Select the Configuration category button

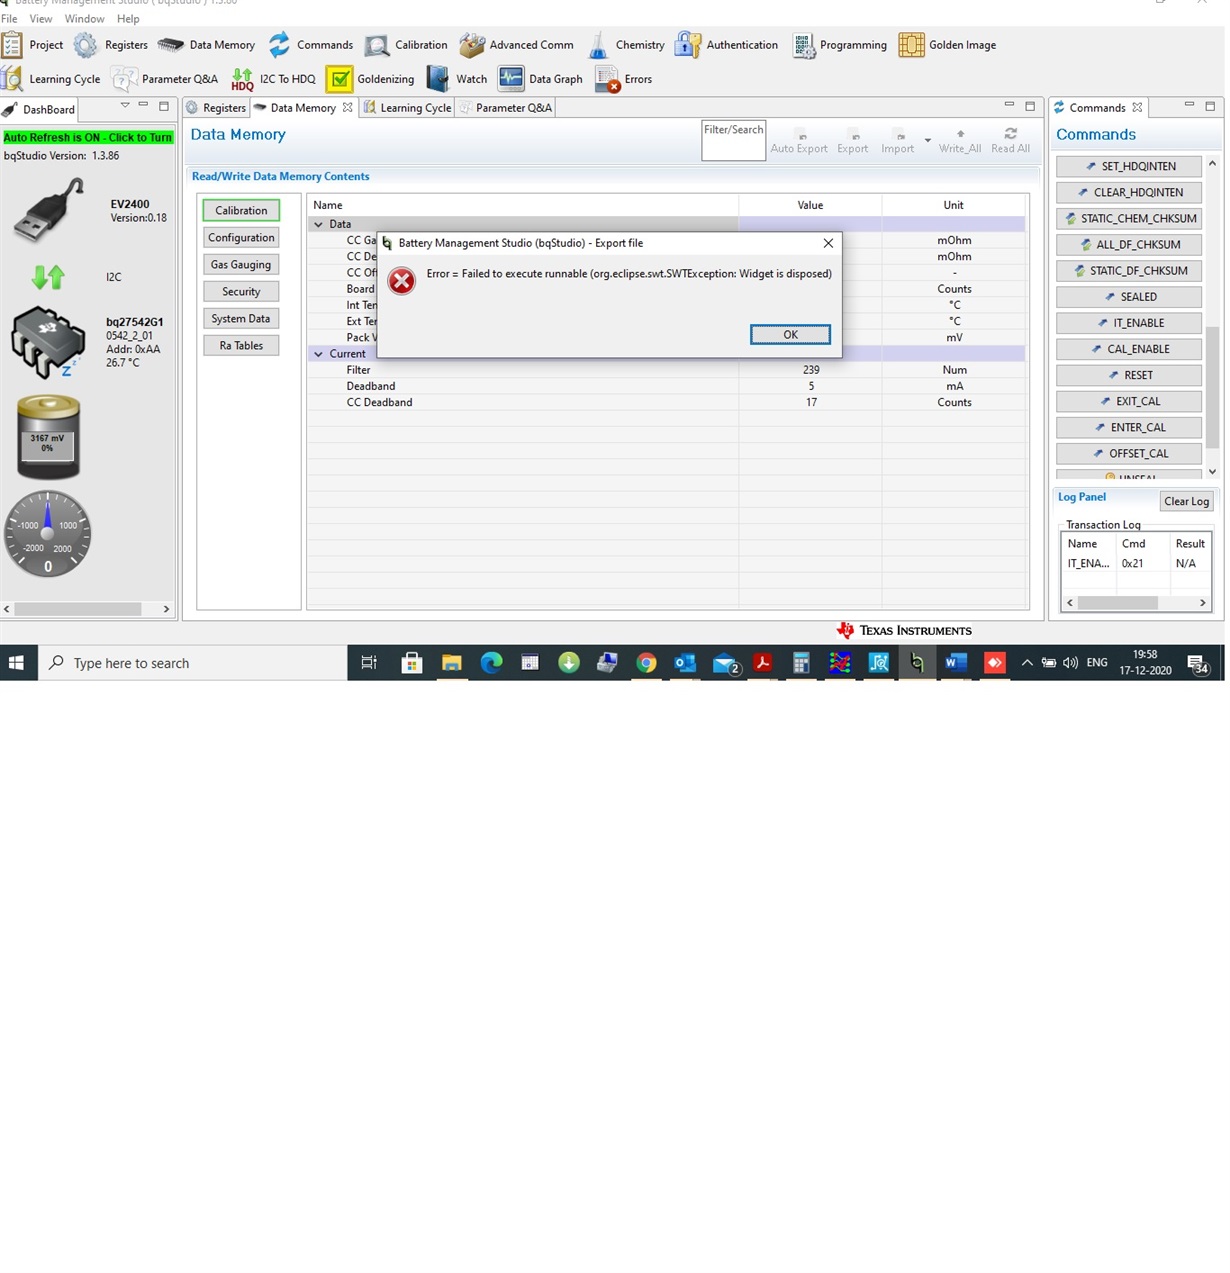(x=241, y=238)
